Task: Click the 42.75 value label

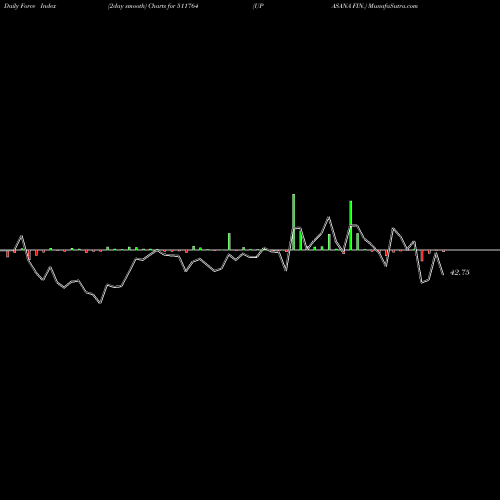Action: click(460, 272)
